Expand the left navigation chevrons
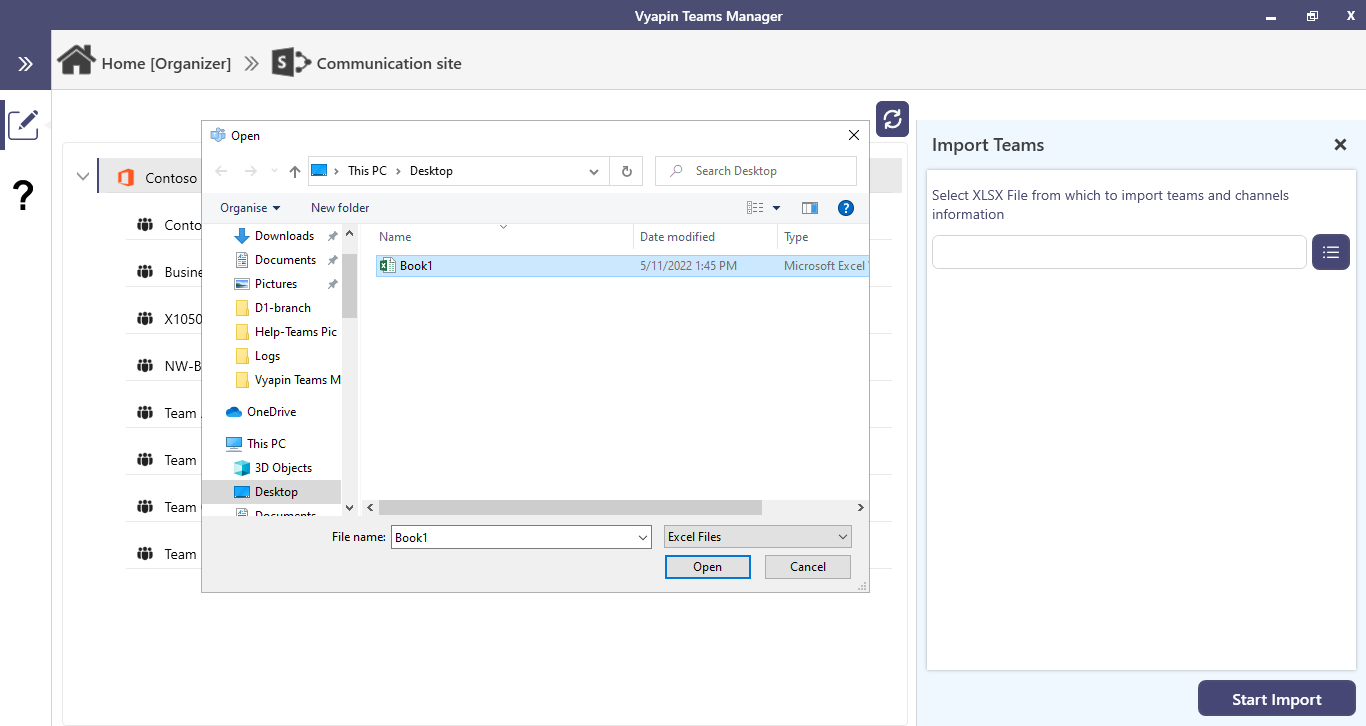Image resolution: width=1366 pixels, height=726 pixels. pos(25,64)
